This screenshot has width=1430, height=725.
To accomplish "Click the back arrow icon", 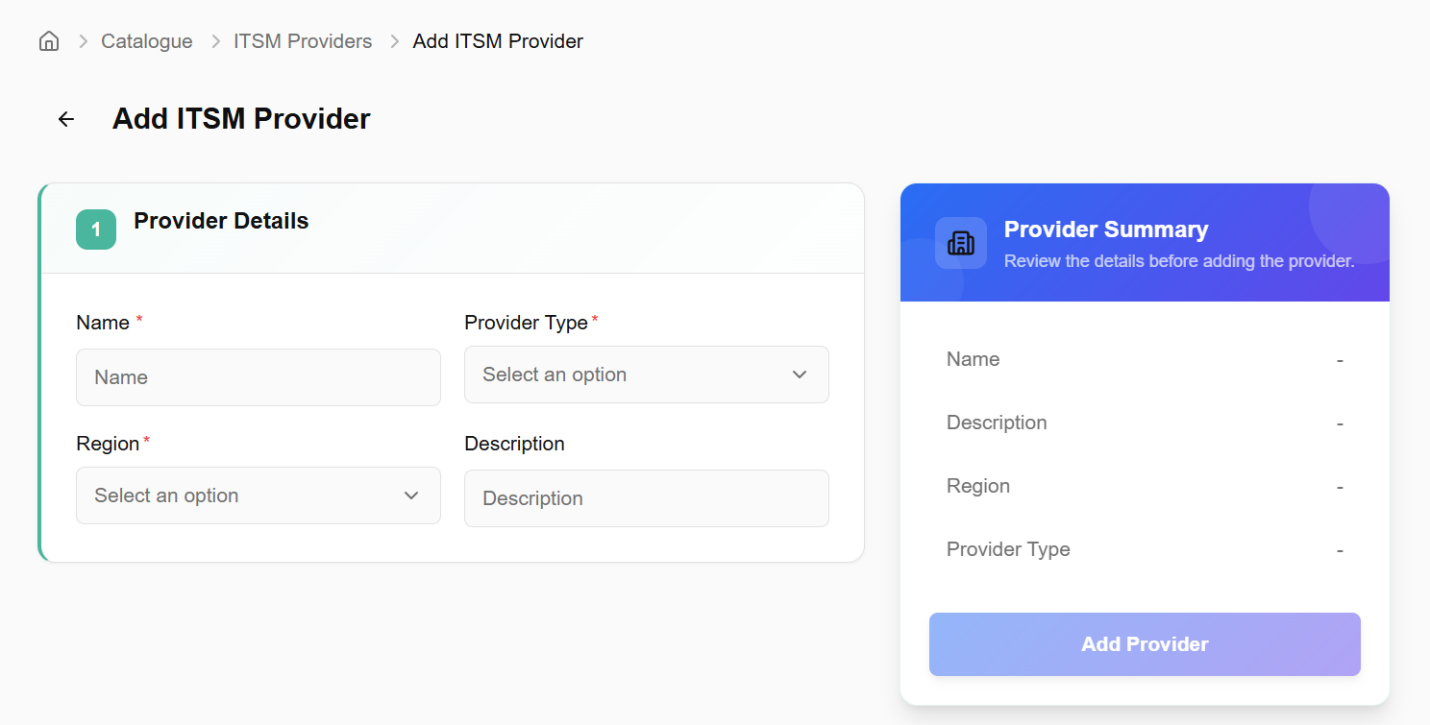I will 66,119.
